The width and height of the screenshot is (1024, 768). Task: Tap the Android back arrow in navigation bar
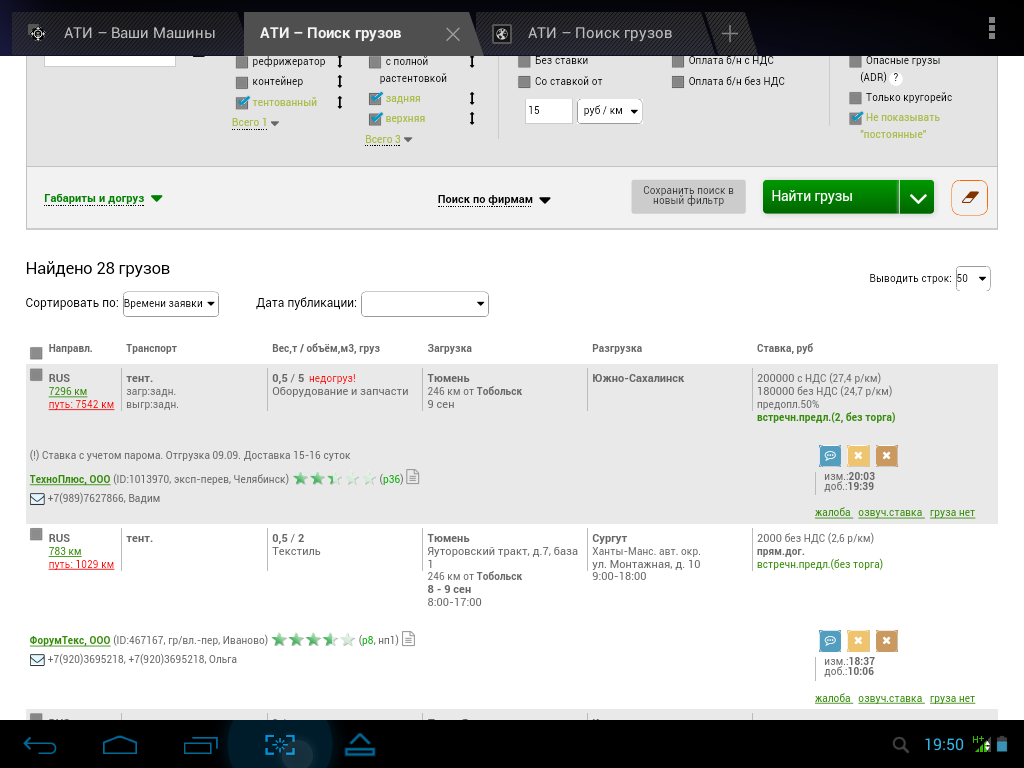[41, 745]
